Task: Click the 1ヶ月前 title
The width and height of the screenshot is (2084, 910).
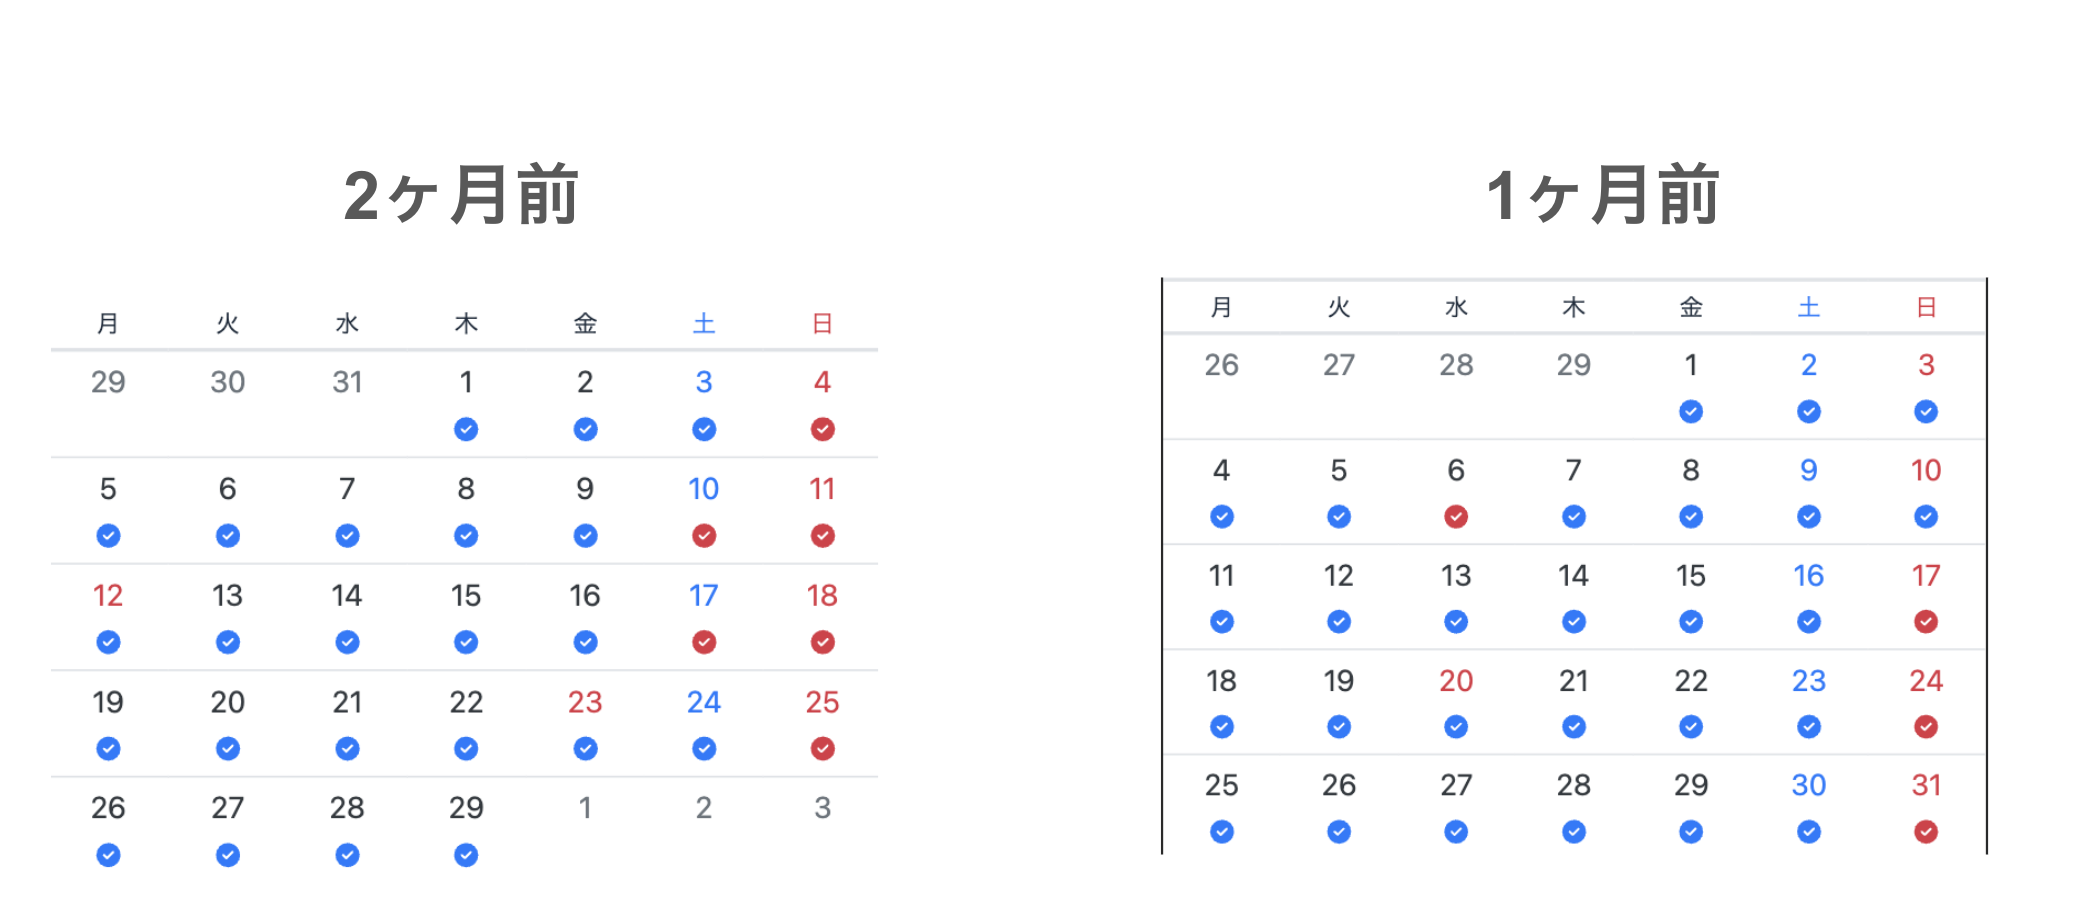Action: [x=1603, y=195]
